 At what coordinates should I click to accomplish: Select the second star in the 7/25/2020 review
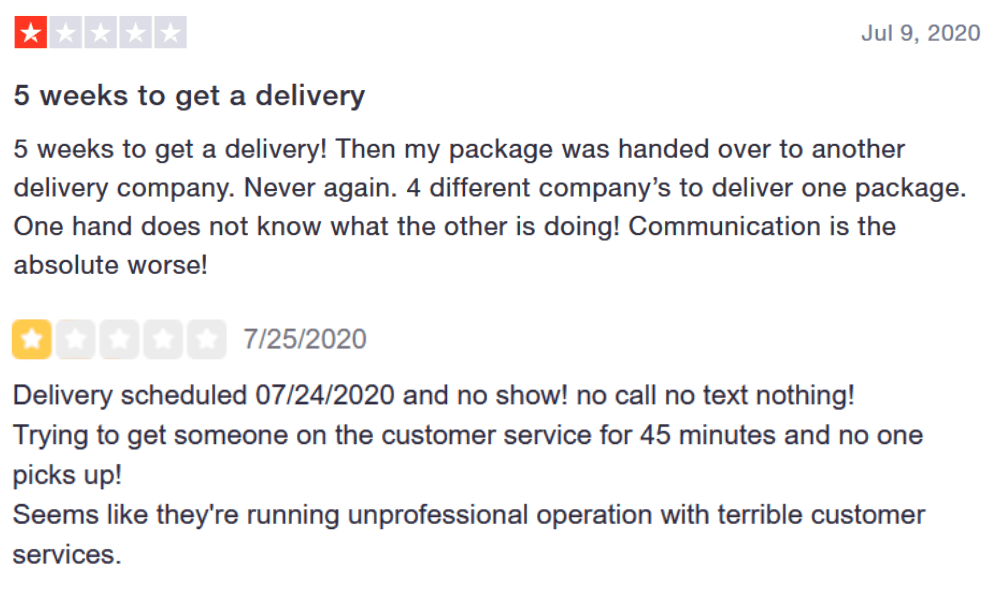point(75,340)
